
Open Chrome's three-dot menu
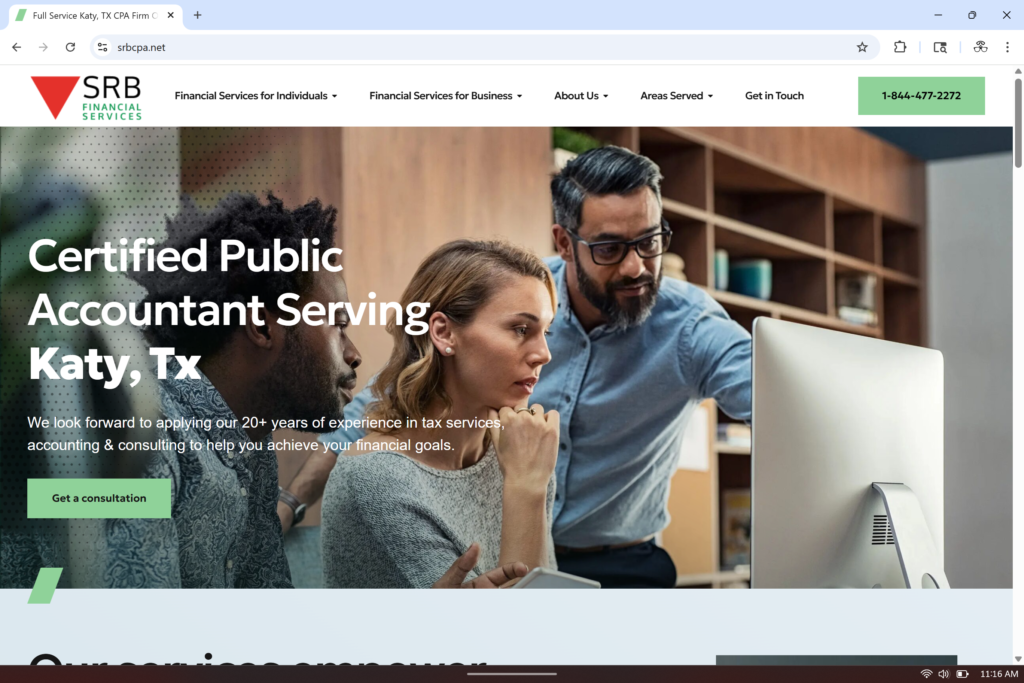tap(1007, 47)
